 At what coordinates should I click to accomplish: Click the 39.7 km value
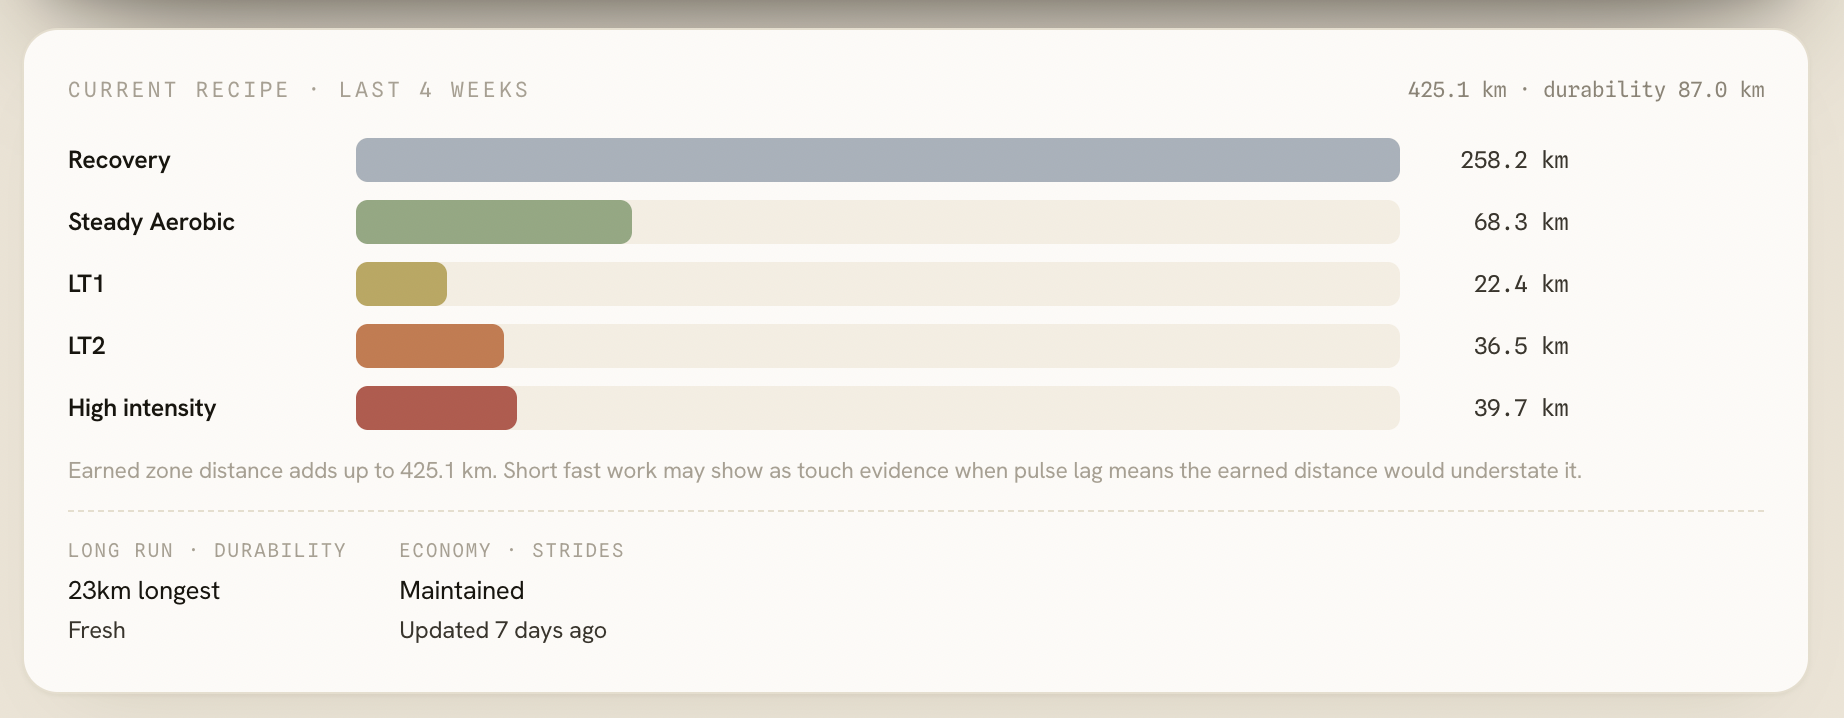[x=1521, y=408]
